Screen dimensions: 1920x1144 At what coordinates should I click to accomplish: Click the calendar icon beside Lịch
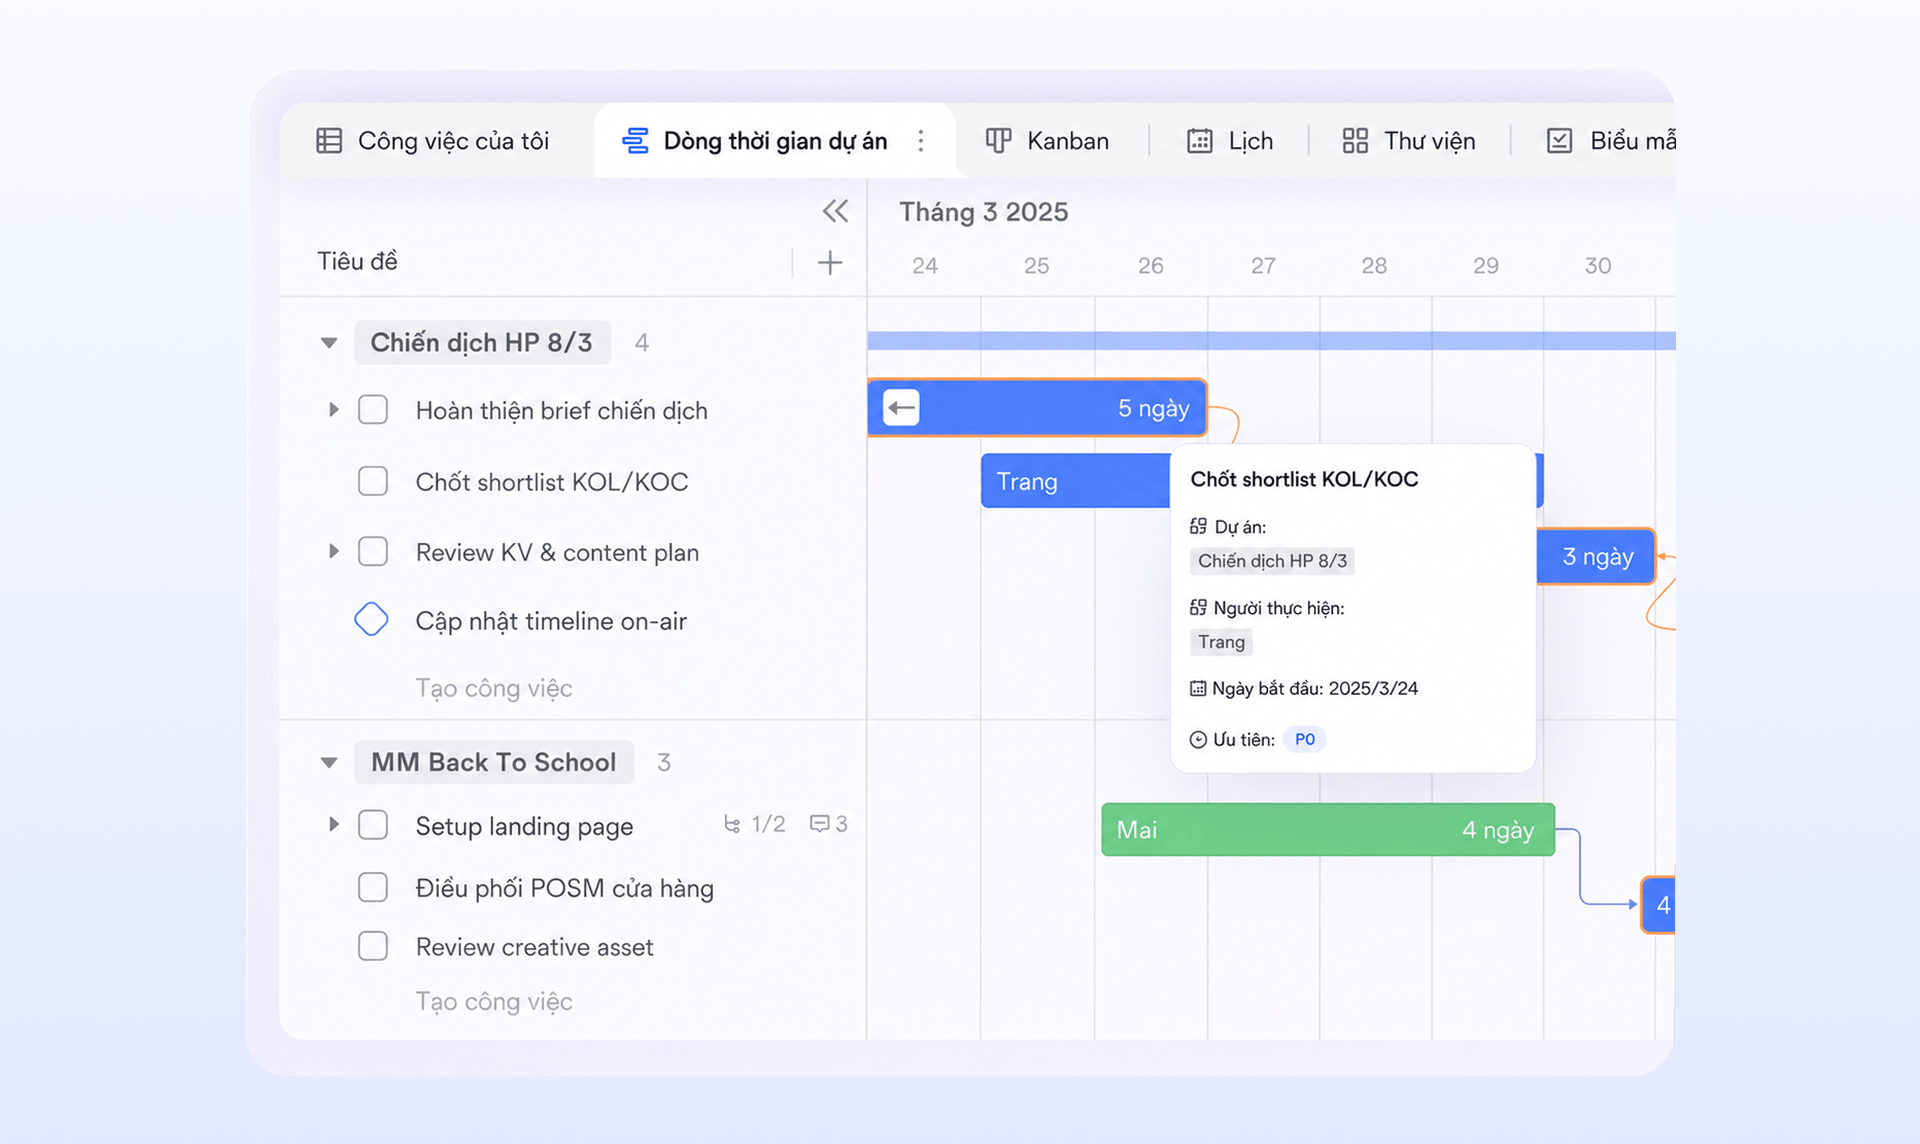(x=1200, y=141)
